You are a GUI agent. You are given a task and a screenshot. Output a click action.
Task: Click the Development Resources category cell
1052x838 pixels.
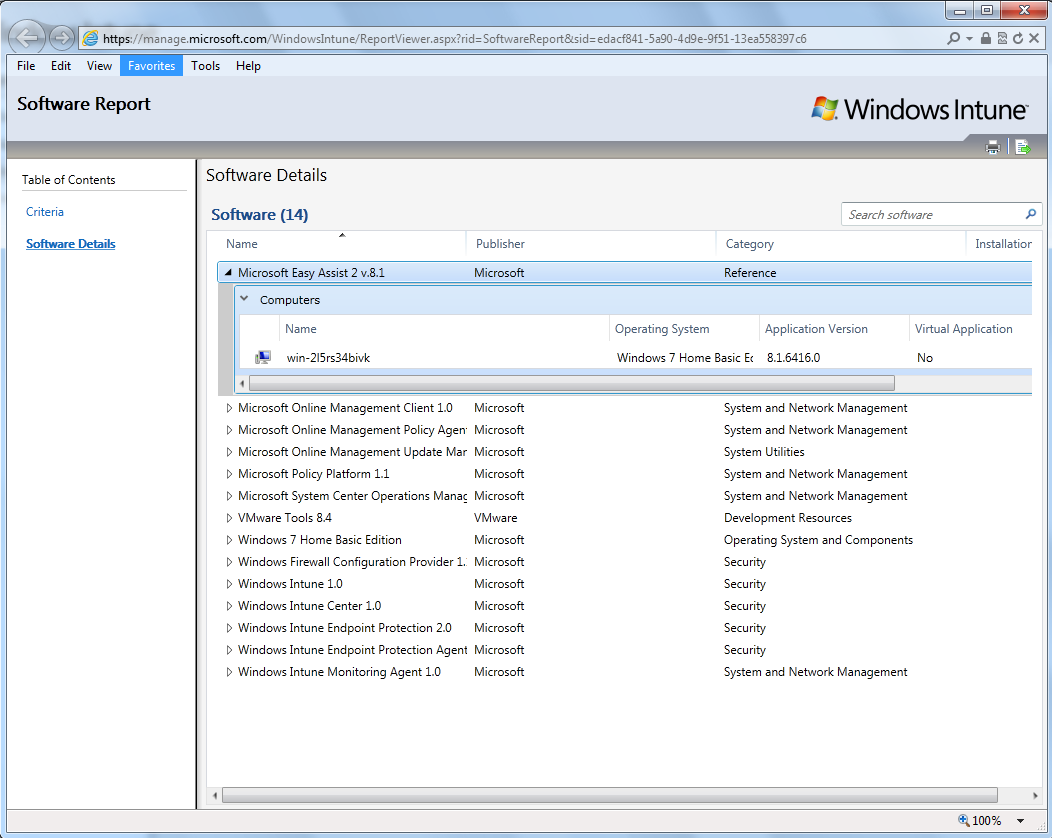788,518
